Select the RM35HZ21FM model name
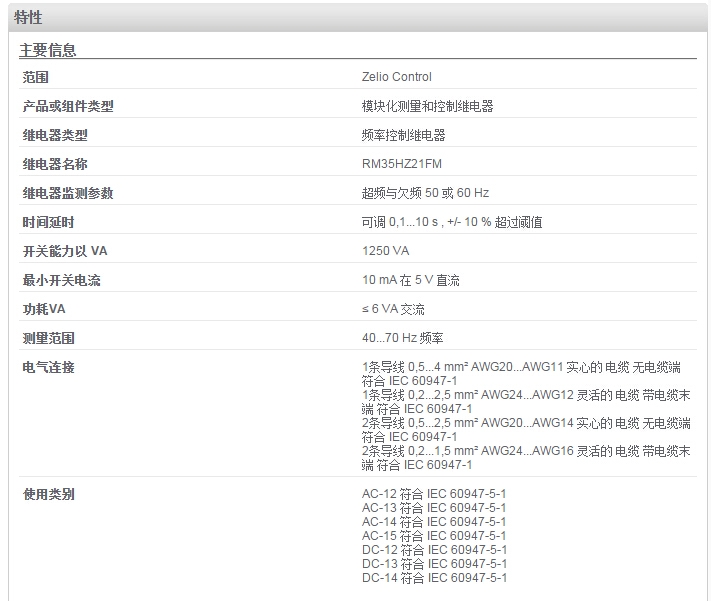711x601 pixels. click(x=402, y=164)
